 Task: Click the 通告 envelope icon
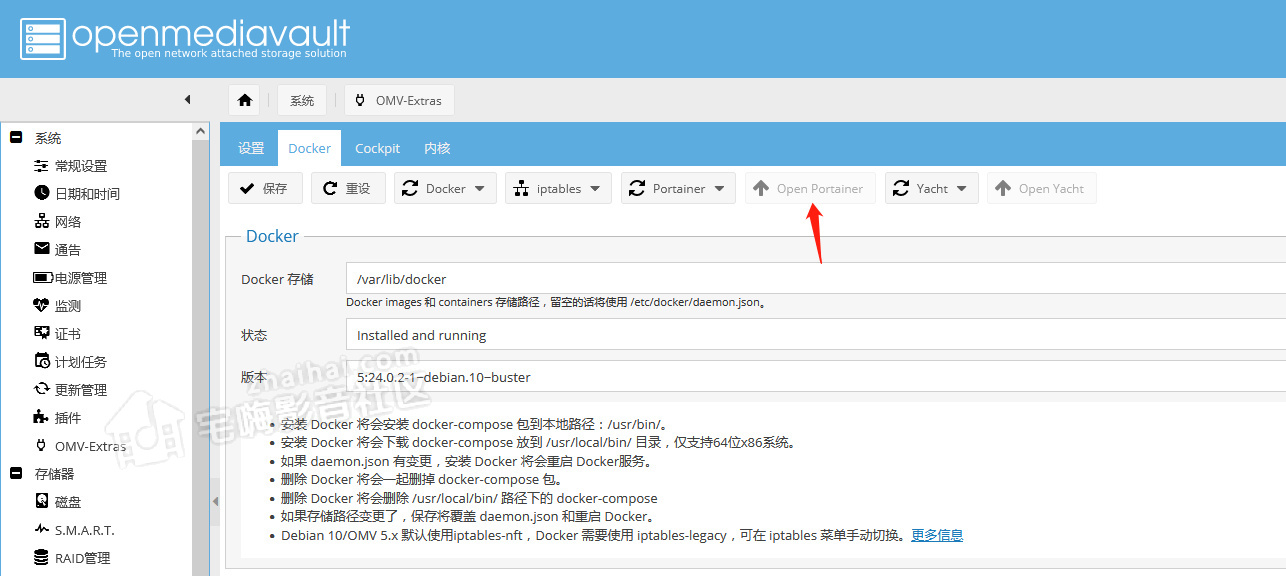point(41,249)
